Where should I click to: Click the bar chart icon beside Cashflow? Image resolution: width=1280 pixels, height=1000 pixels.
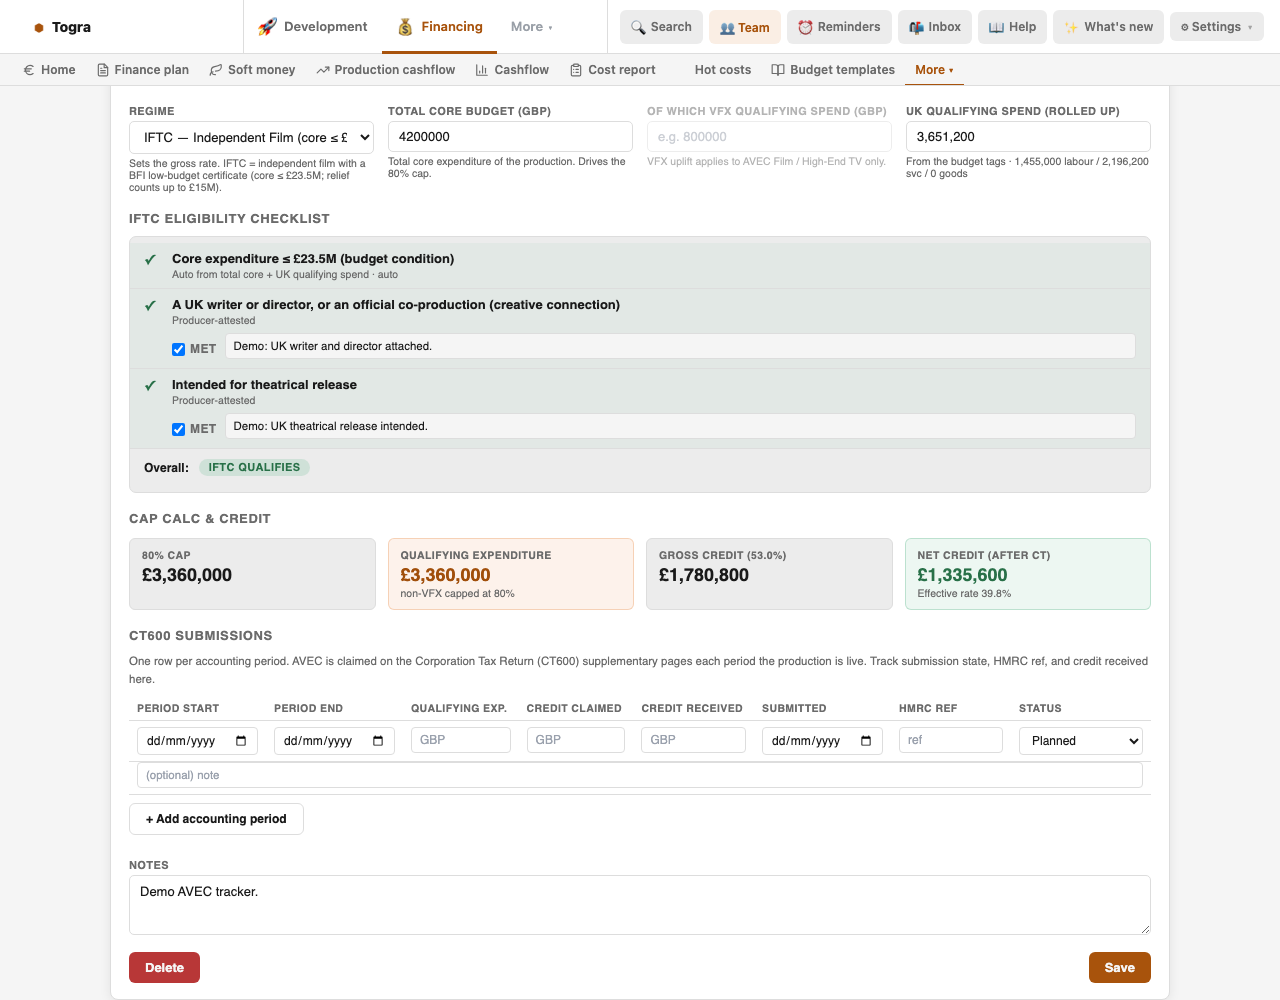(482, 70)
